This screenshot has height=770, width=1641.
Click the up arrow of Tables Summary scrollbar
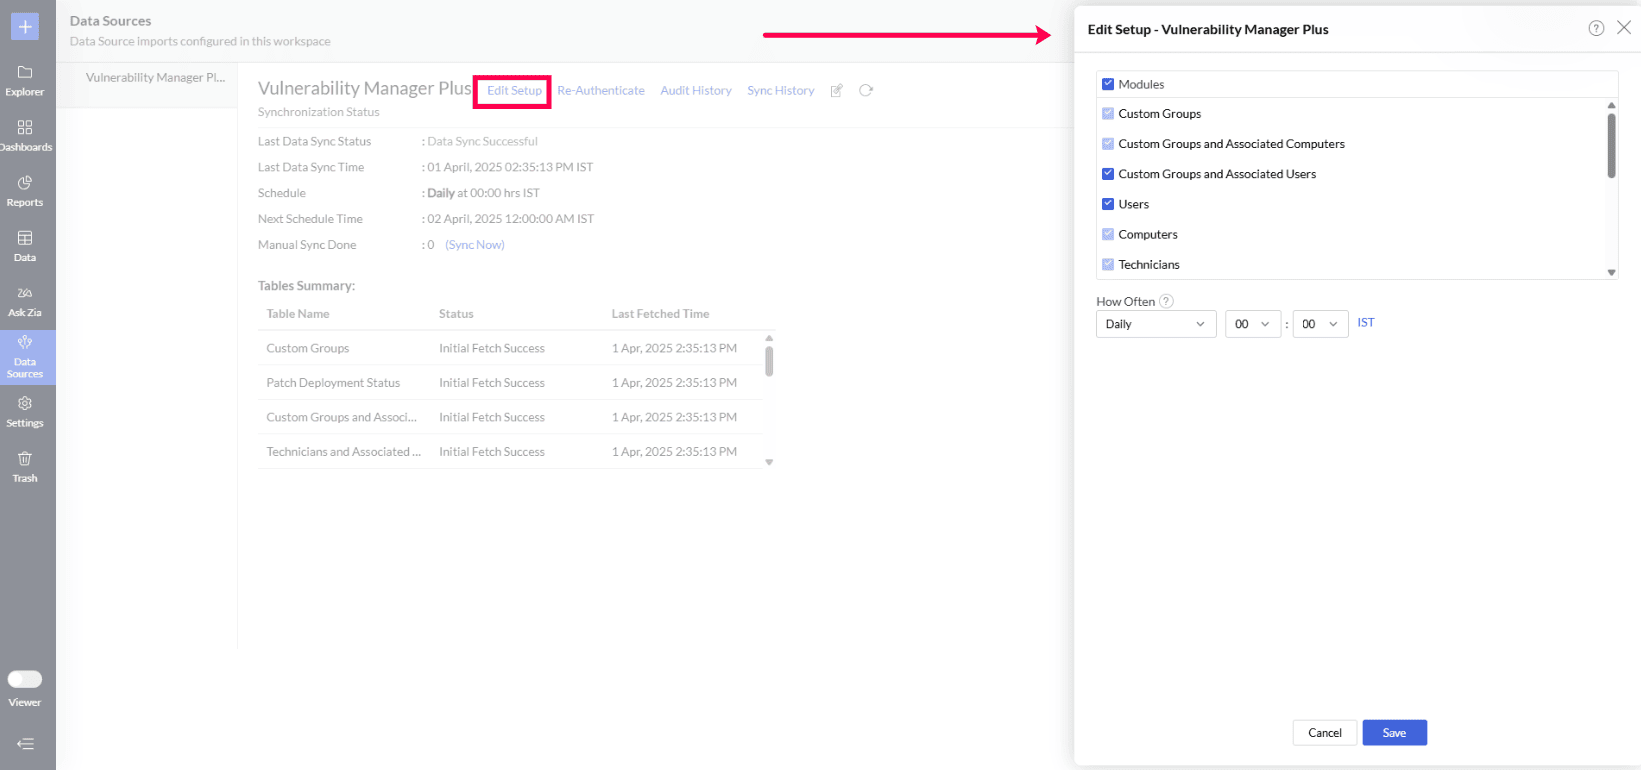click(x=769, y=338)
